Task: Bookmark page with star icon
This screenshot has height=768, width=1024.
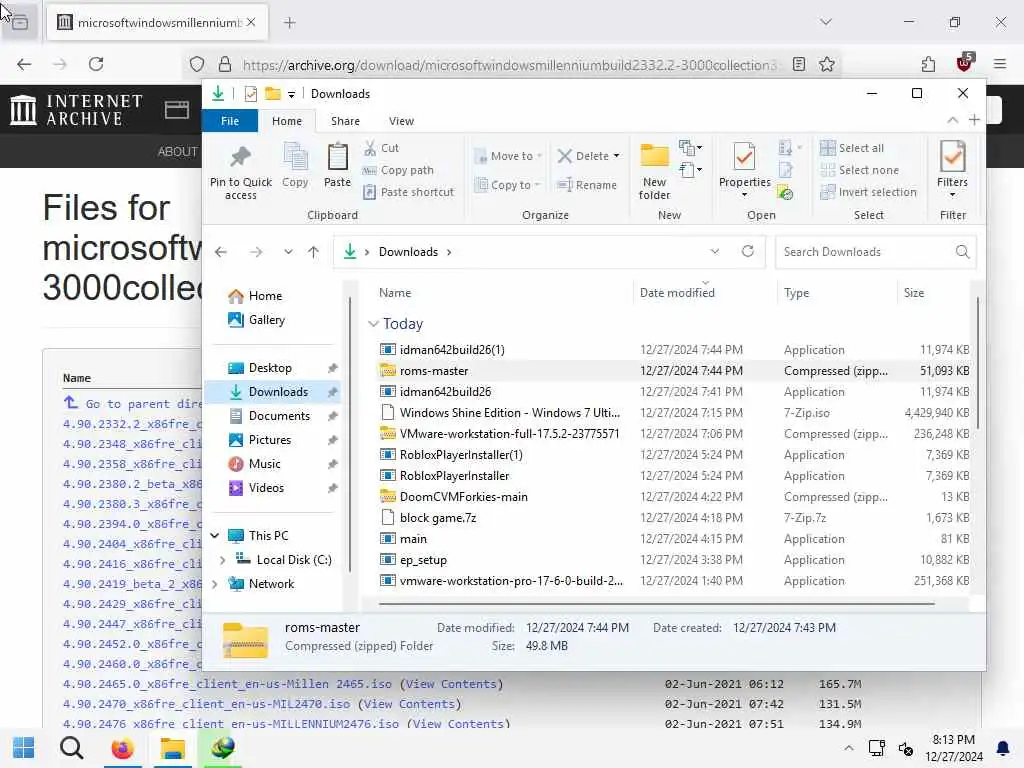Action: [827, 64]
